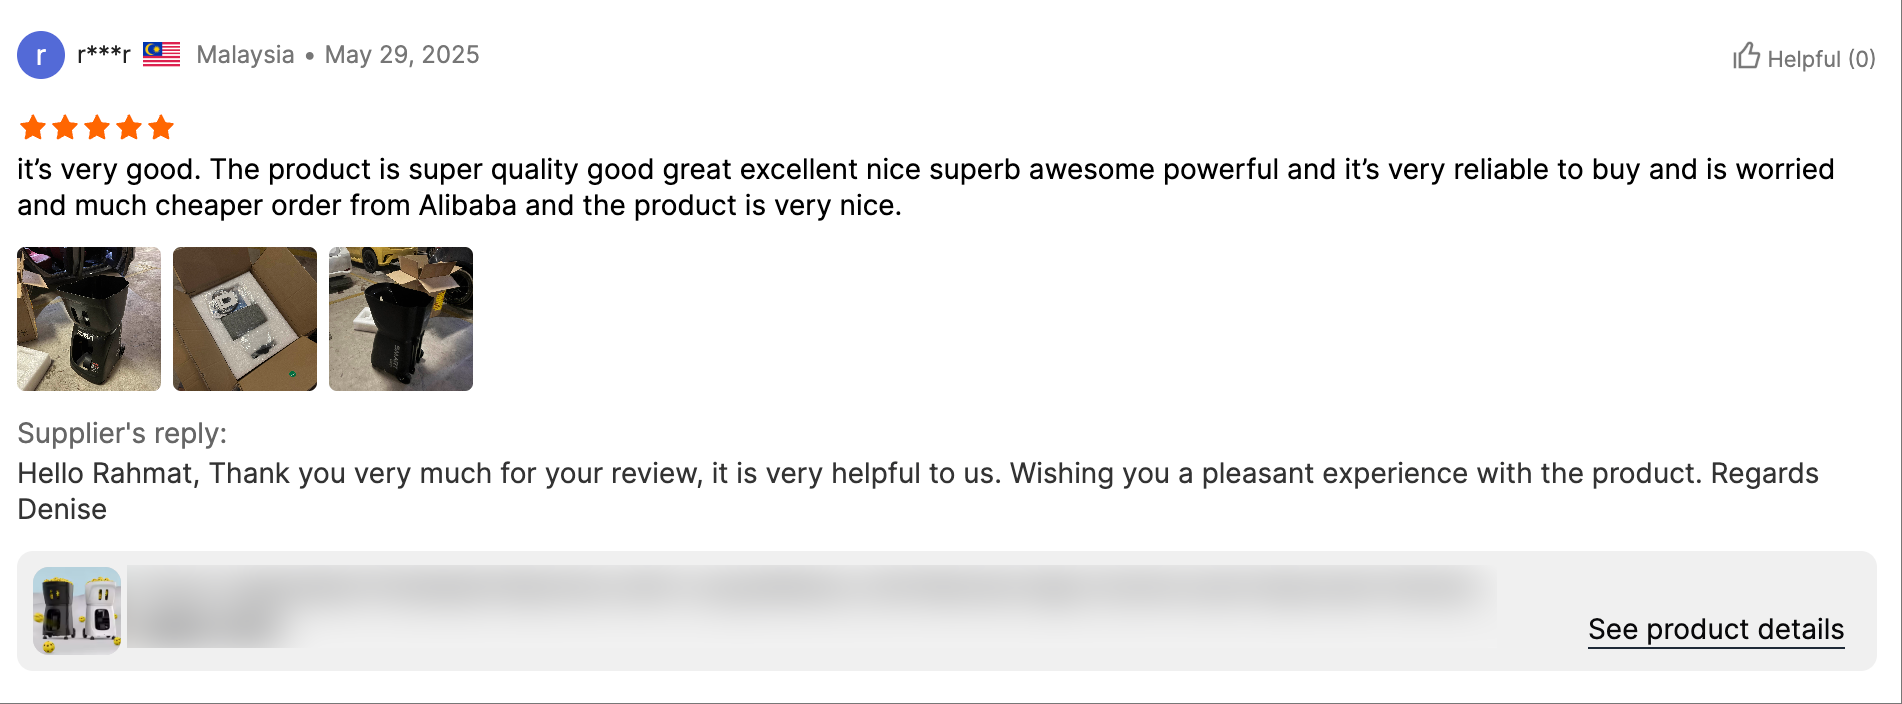The width and height of the screenshot is (1902, 704).
Task: Click the review date "May 29, 2025"
Action: tap(402, 55)
